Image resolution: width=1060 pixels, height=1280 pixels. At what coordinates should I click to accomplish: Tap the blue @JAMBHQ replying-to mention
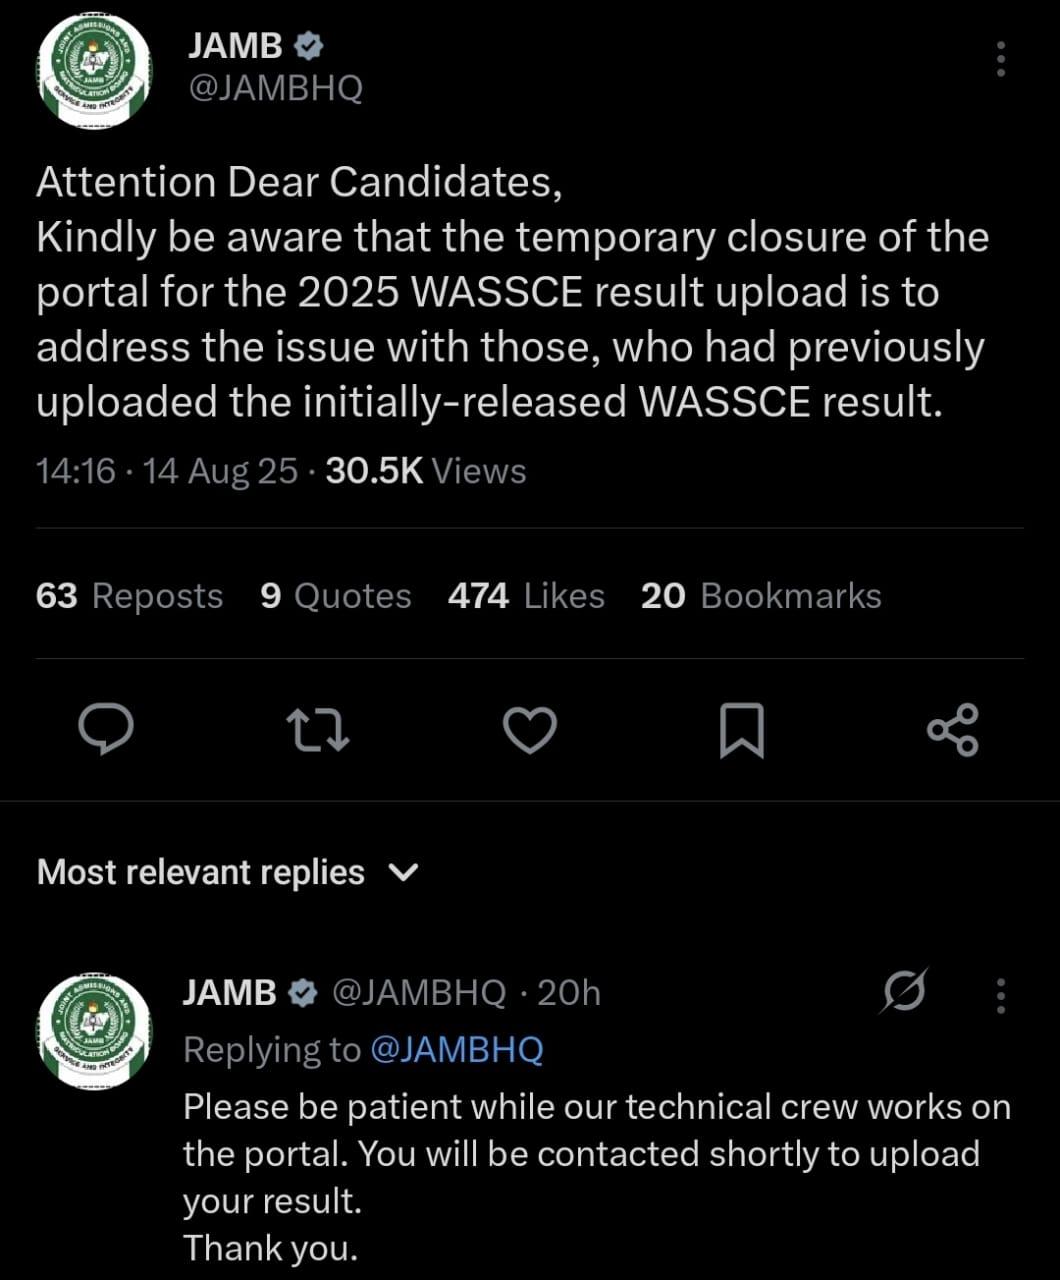[457, 1049]
